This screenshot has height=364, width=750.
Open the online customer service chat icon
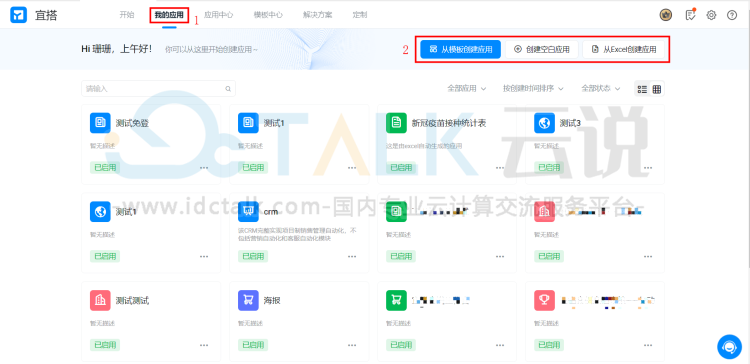729,347
